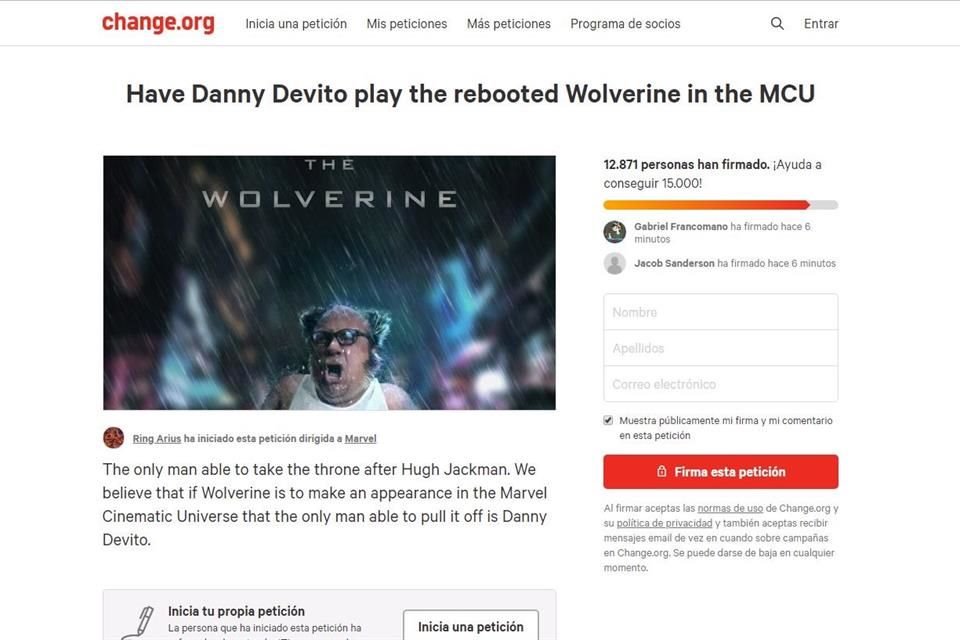Click the change.org logo
Screen dimensions: 960x640
(158, 23)
